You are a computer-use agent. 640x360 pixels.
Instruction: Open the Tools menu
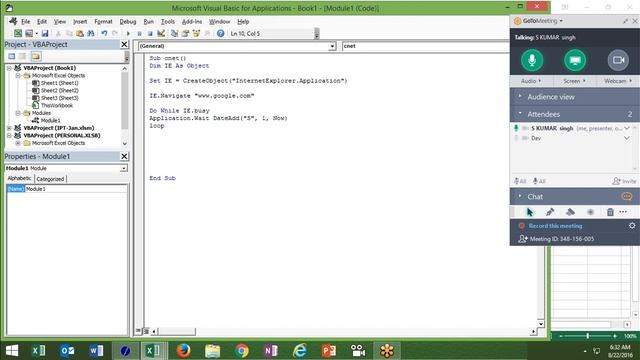tap(167, 22)
